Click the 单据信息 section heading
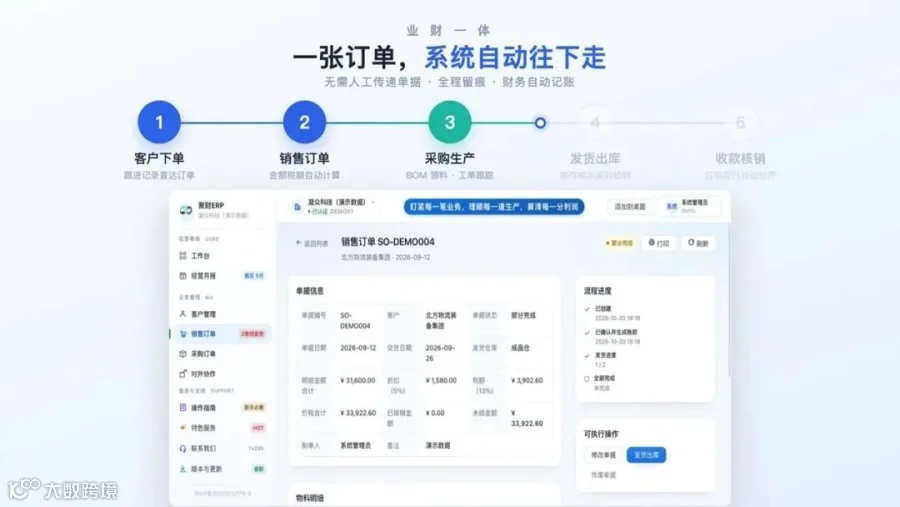900x507 pixels. click(309, 291)
